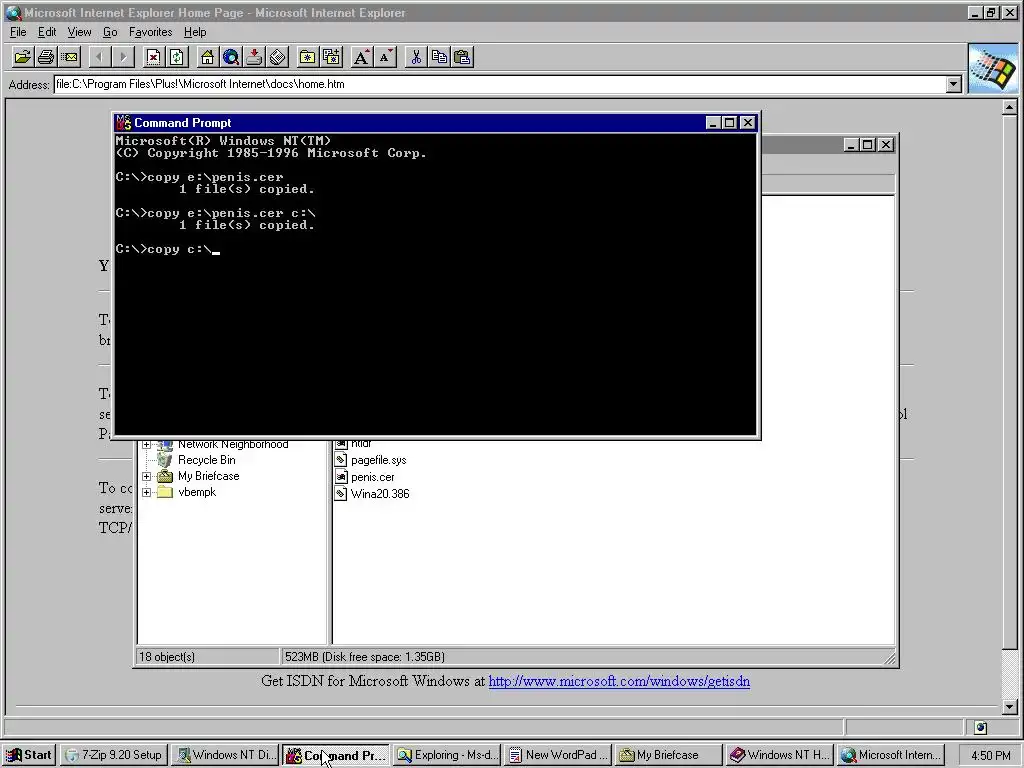
Task: Go to Home page icon
Action: 207,57
